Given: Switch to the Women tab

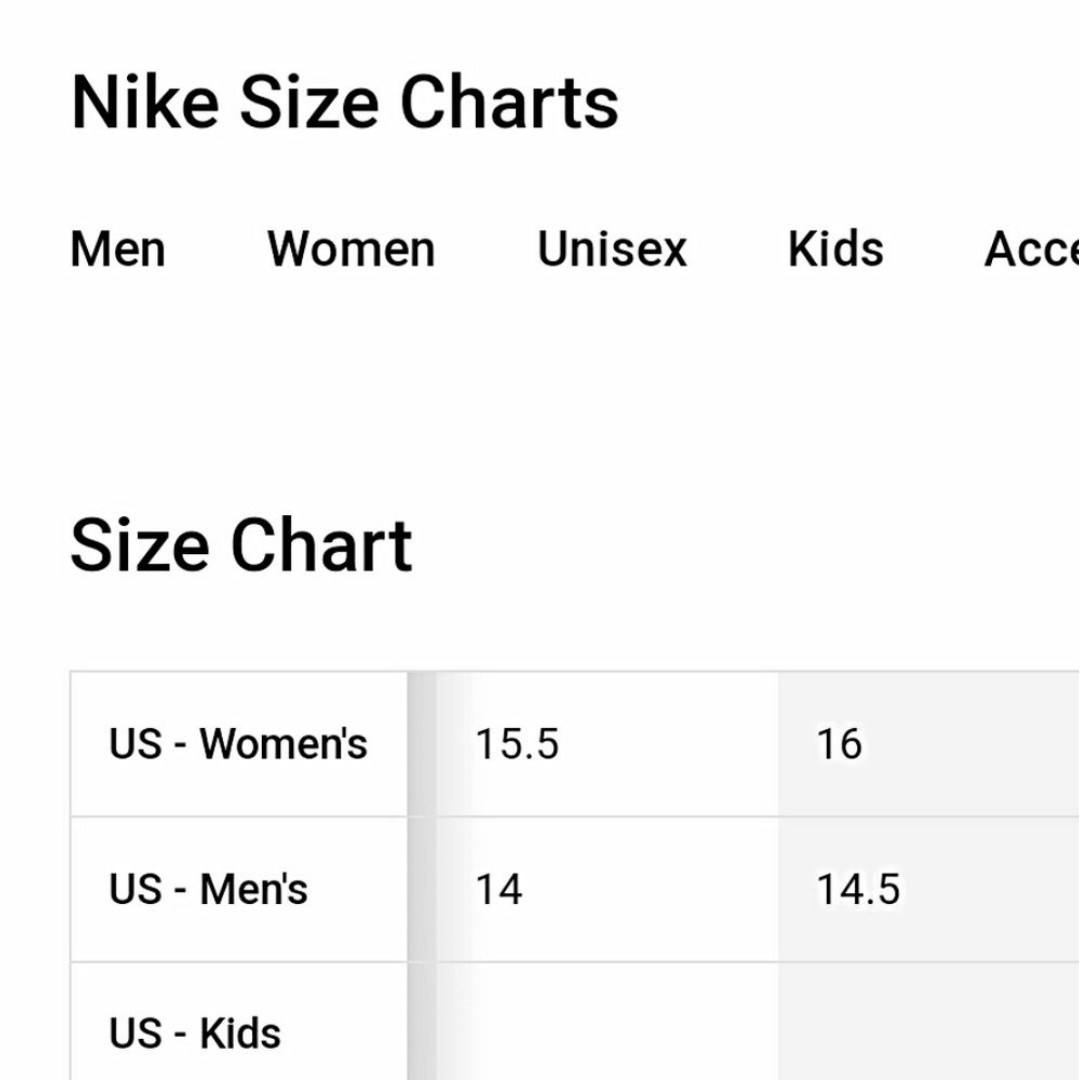Looking at the screenshot, I should tap(351, 249).
